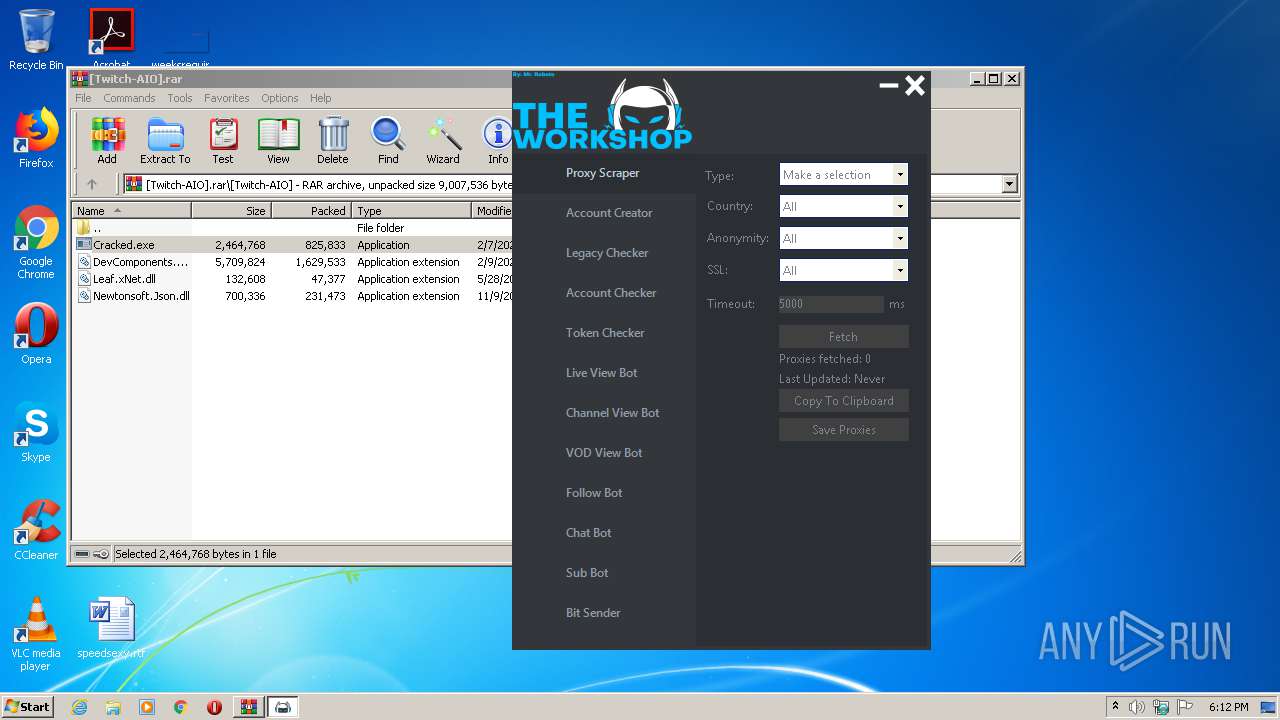Open the Tools menu in WinRAR
1280x720 pixels.
pyautogui.click(x=180, y=98)
